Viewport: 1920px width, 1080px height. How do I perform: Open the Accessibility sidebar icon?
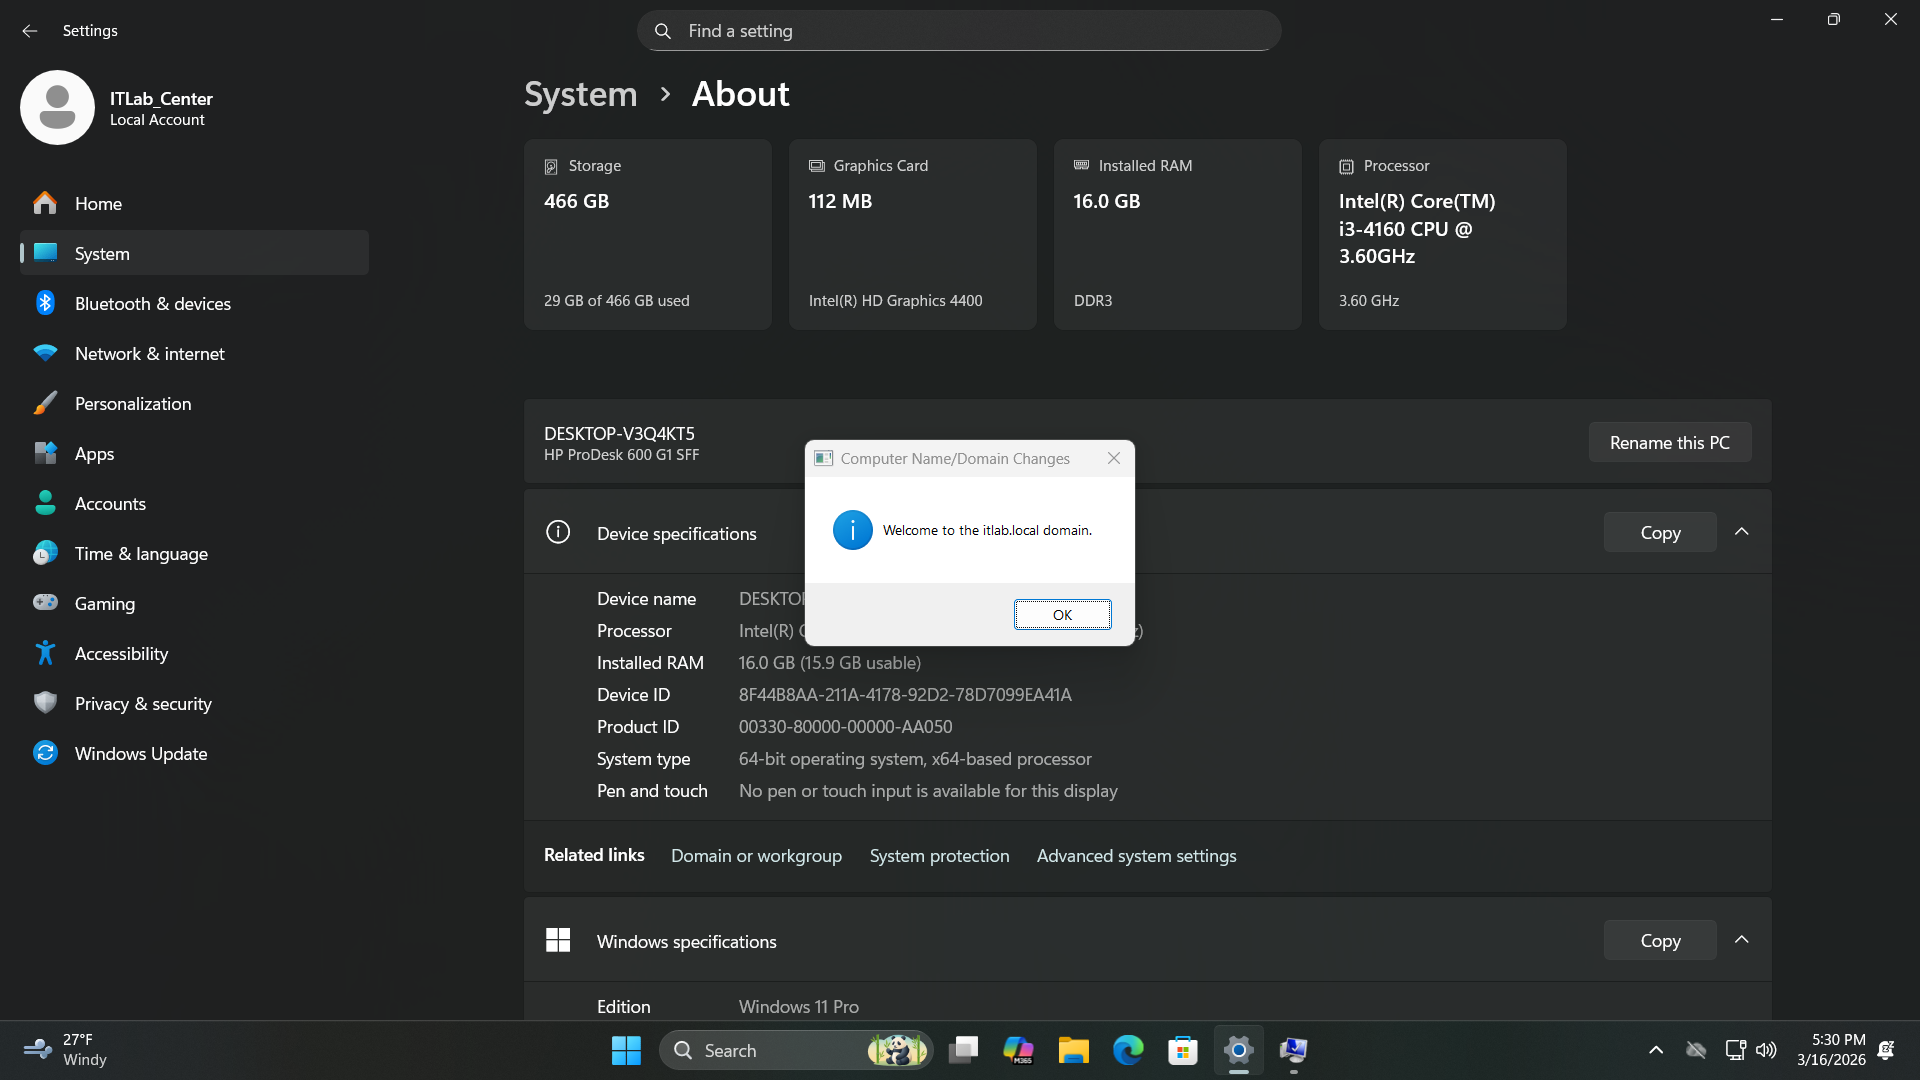click(45, 653)
